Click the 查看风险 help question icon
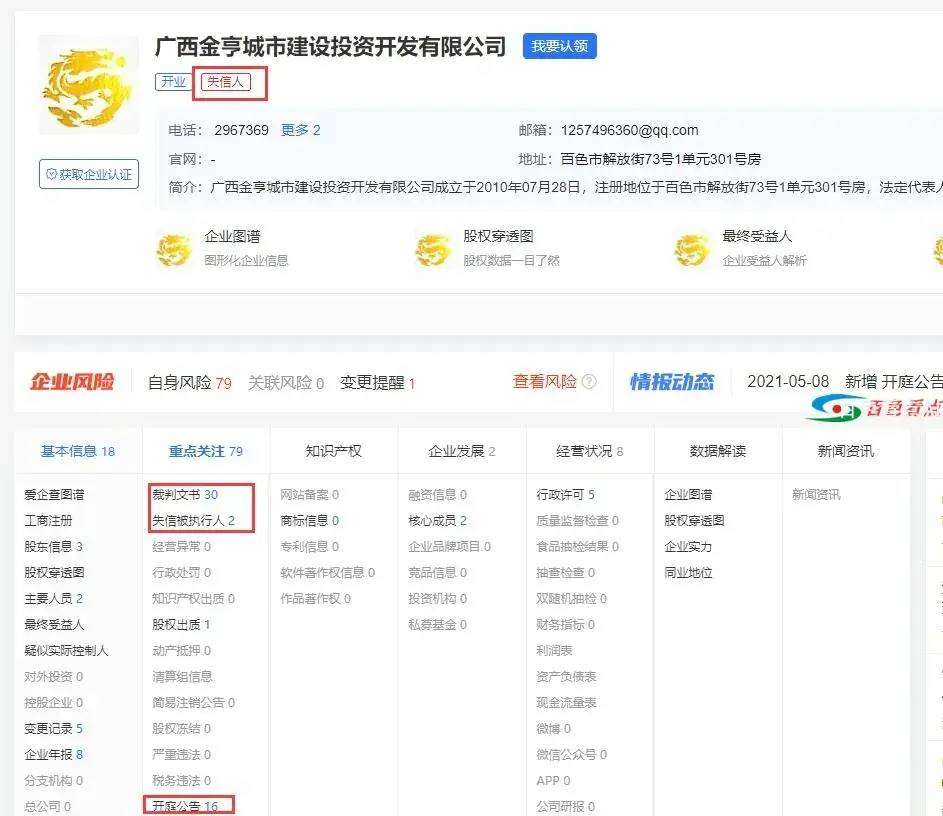The image size is (943, 816). click(590, 382)
